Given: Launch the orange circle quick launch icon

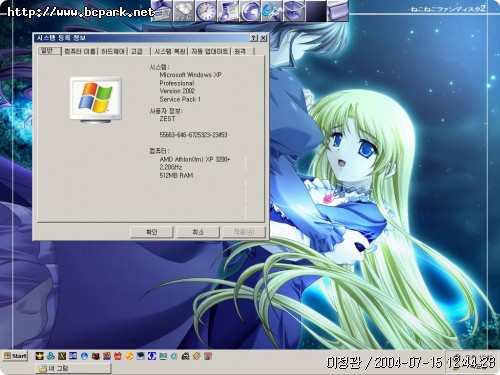Looking at the screenshot, I should click(x=129, y=356).
